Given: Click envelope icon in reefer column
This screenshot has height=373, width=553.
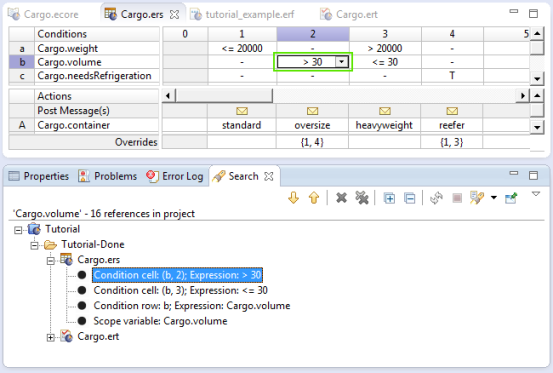Looking at the screenshot, I should coord(452,111).
